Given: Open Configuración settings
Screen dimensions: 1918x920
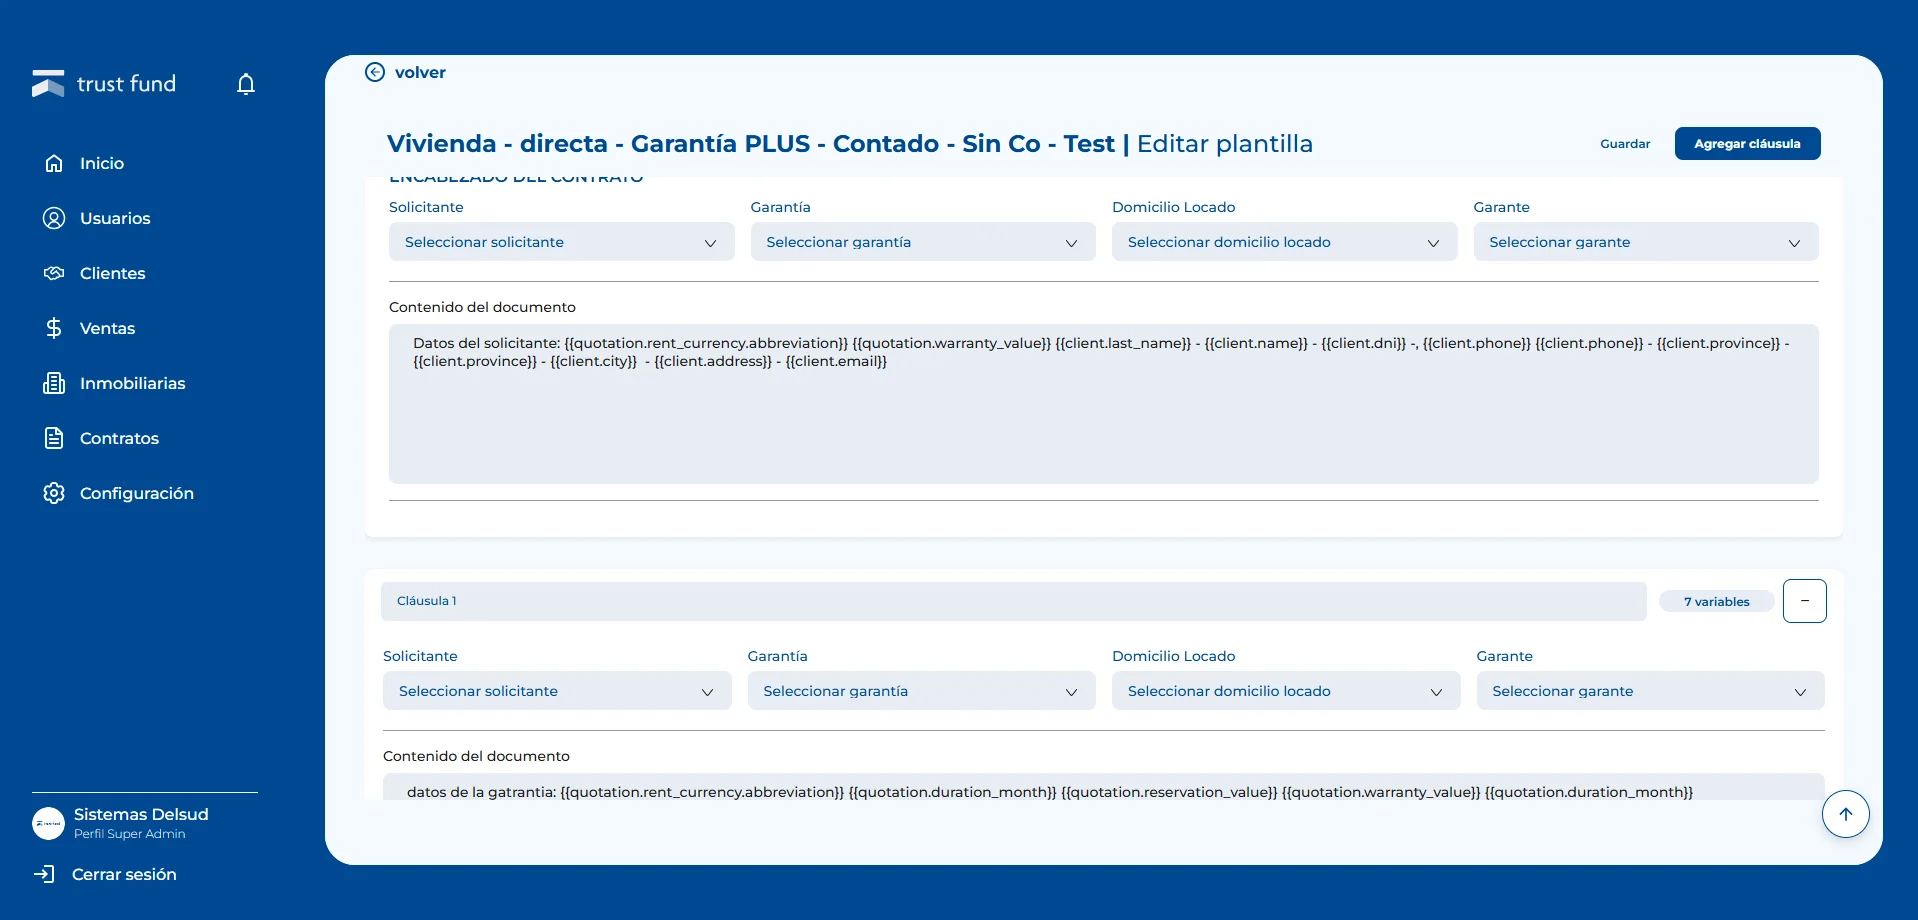Looking at the screenshot, I should pos(137,493).
